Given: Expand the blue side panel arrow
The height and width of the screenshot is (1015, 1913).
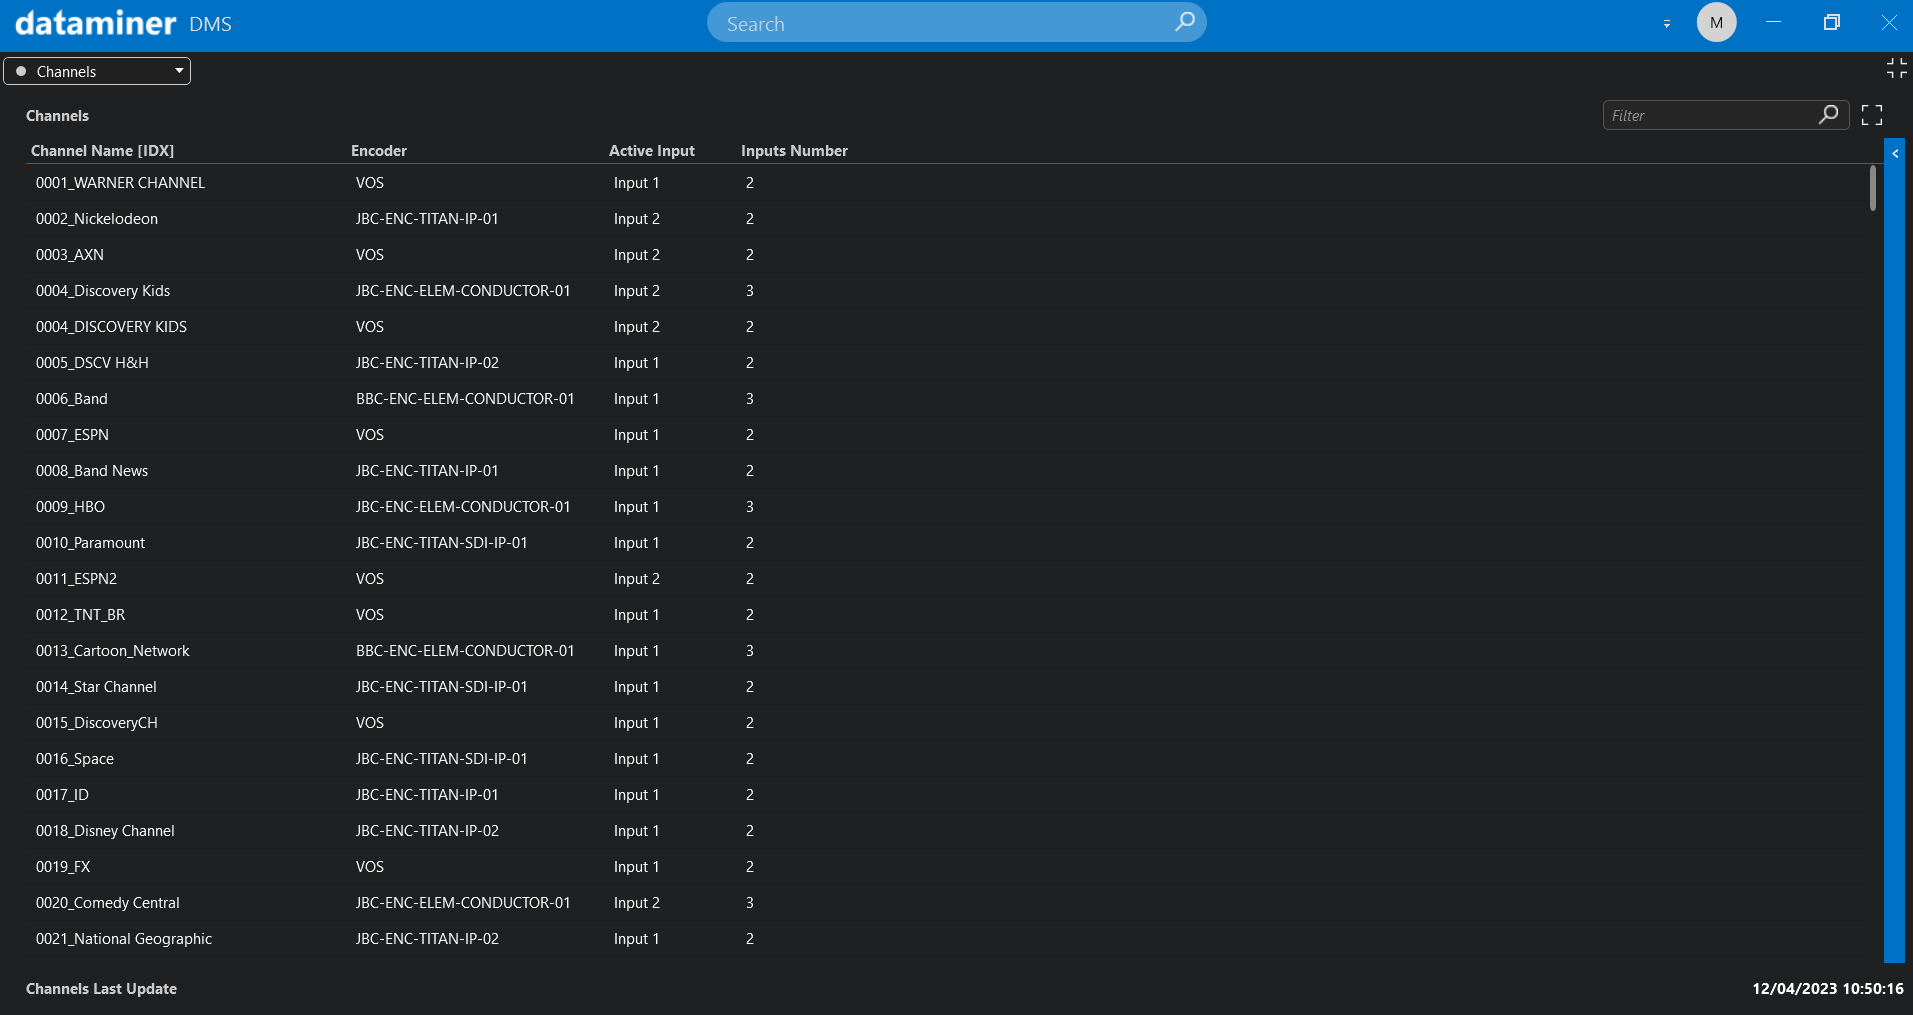Looking at the screenshot, I should [1895, 154].
